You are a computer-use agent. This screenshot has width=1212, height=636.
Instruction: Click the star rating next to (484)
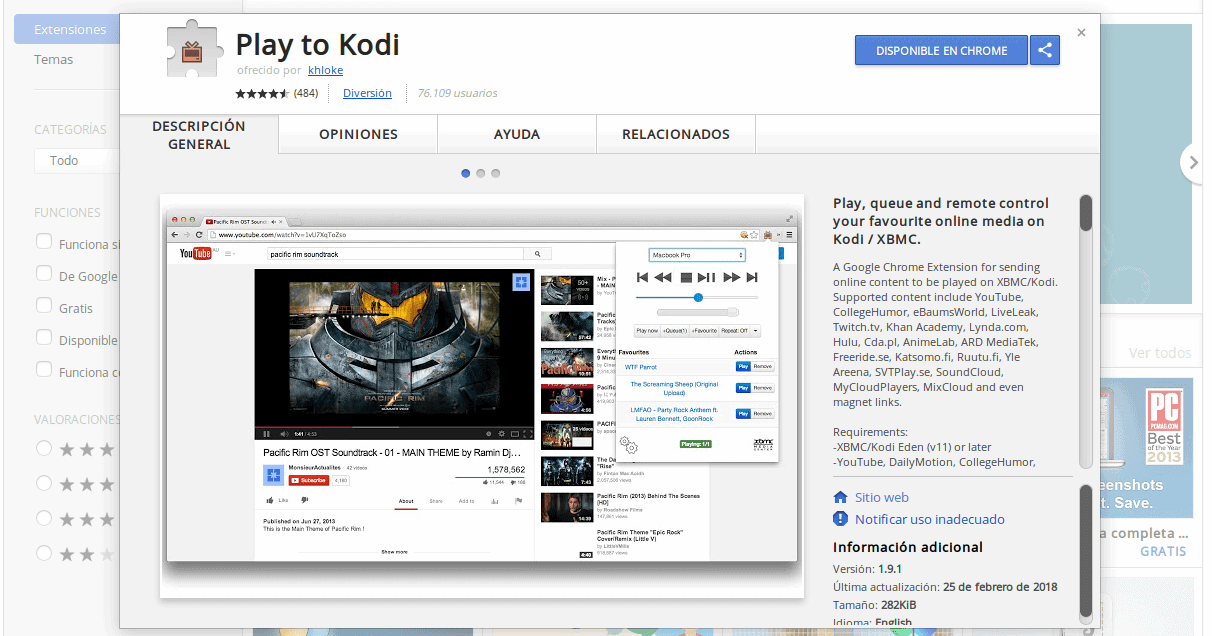pyautogui.click(x=262, y=94)
